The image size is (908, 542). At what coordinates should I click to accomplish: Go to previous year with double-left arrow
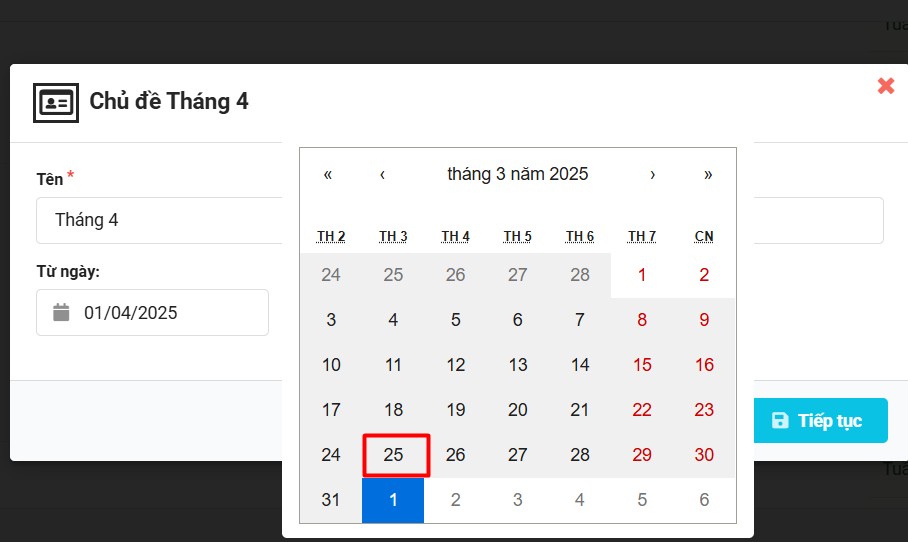coord(328,174)
